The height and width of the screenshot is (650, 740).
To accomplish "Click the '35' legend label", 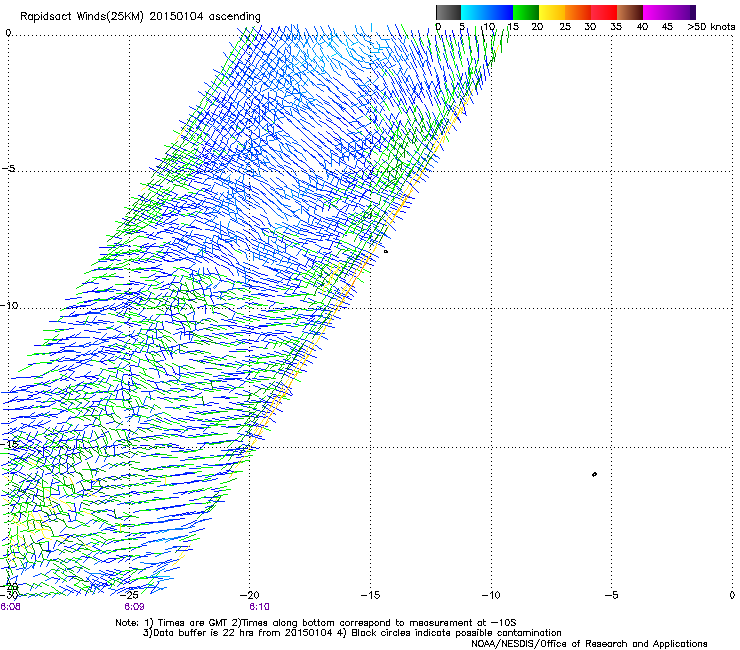I will pyautogui.click(x=616, y=27).
